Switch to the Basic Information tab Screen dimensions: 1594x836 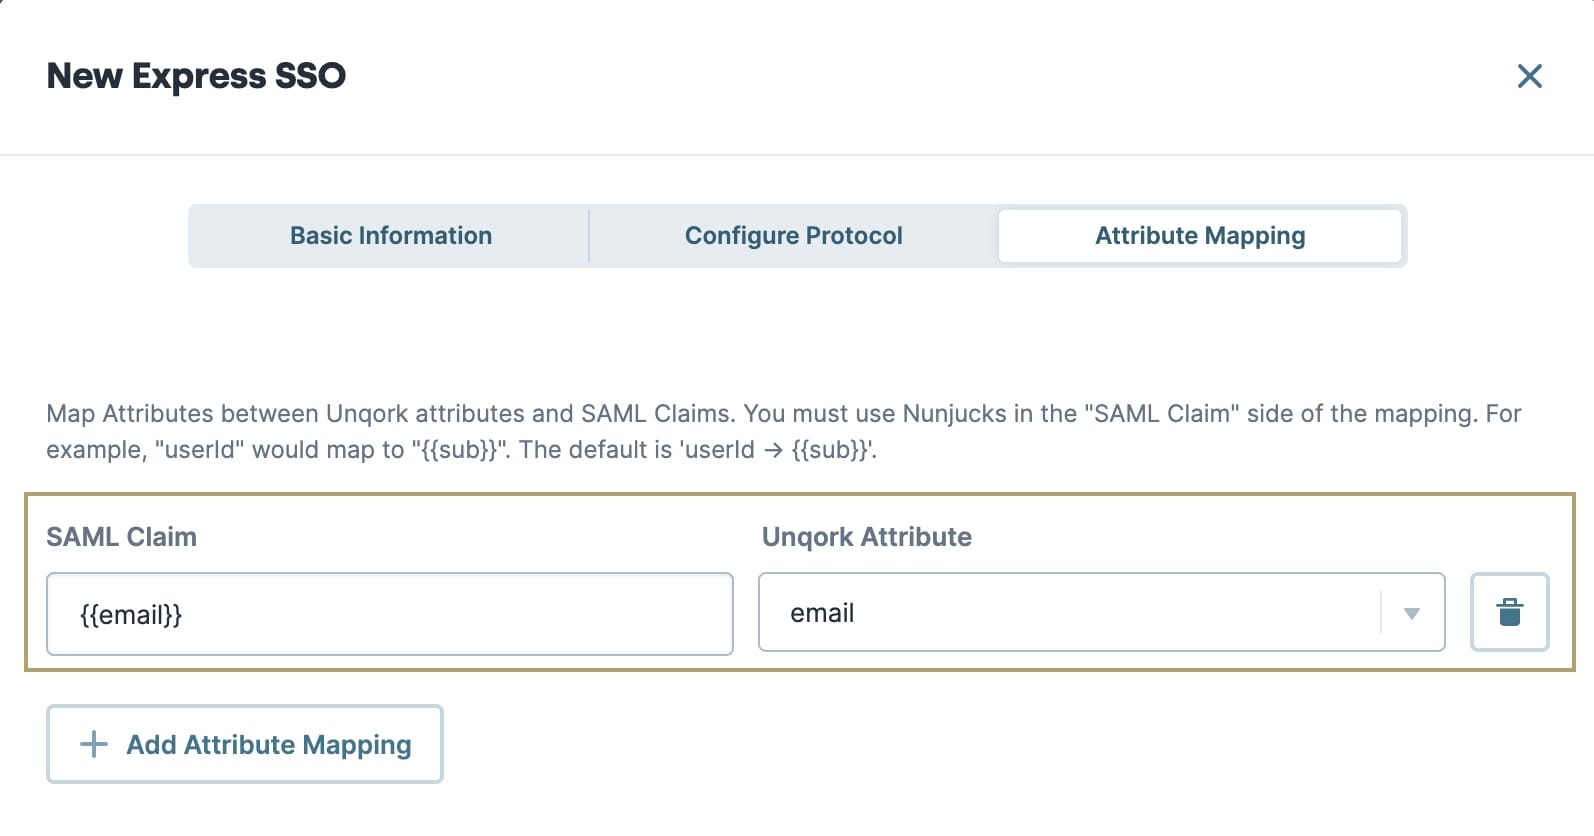[391, 236]
